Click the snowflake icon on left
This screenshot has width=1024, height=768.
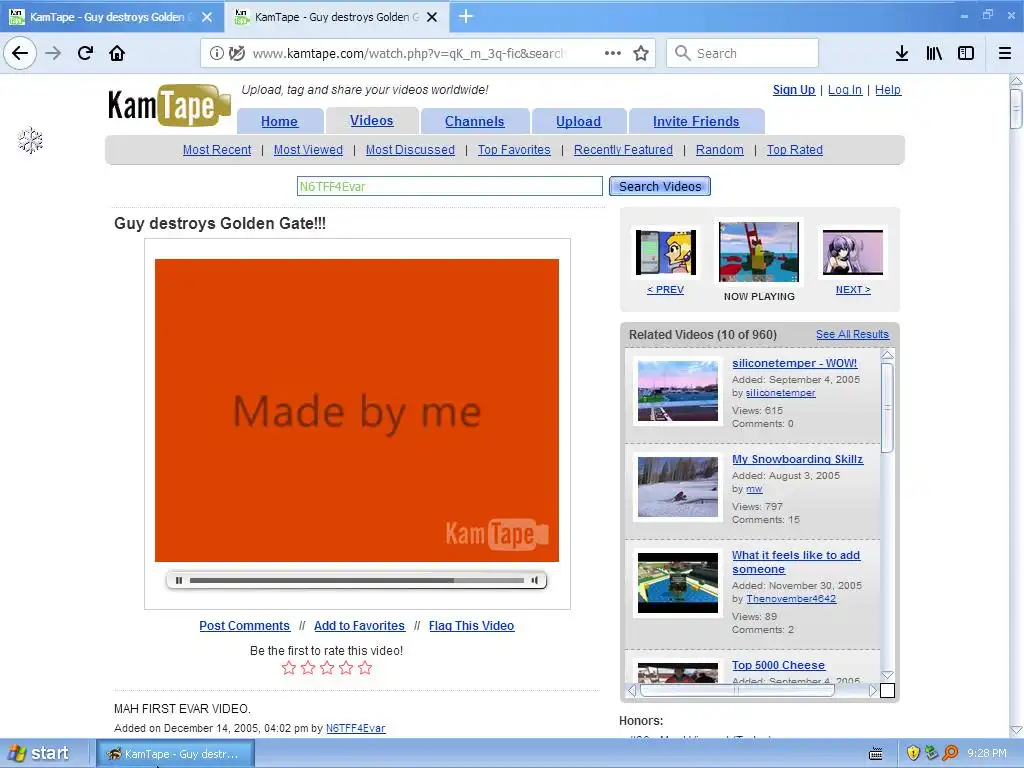[x=30, y=140]
